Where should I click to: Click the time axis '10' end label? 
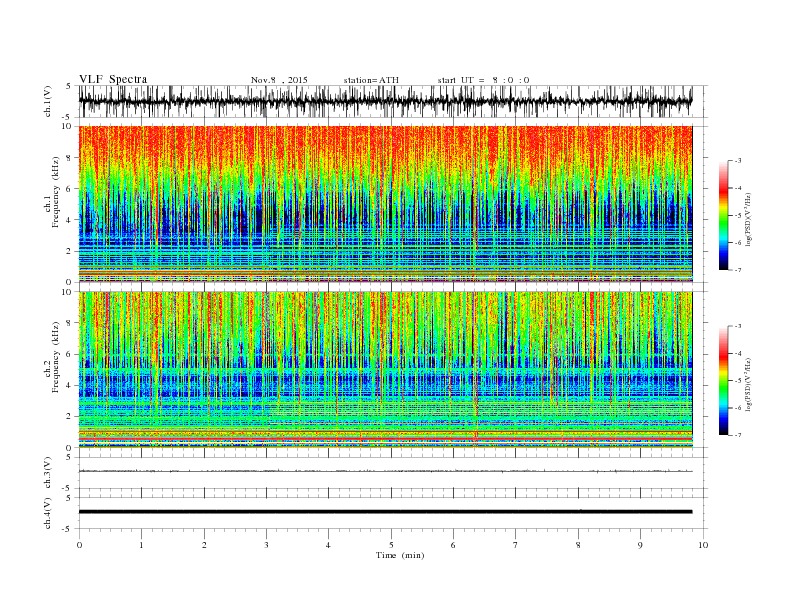[703, 545]
